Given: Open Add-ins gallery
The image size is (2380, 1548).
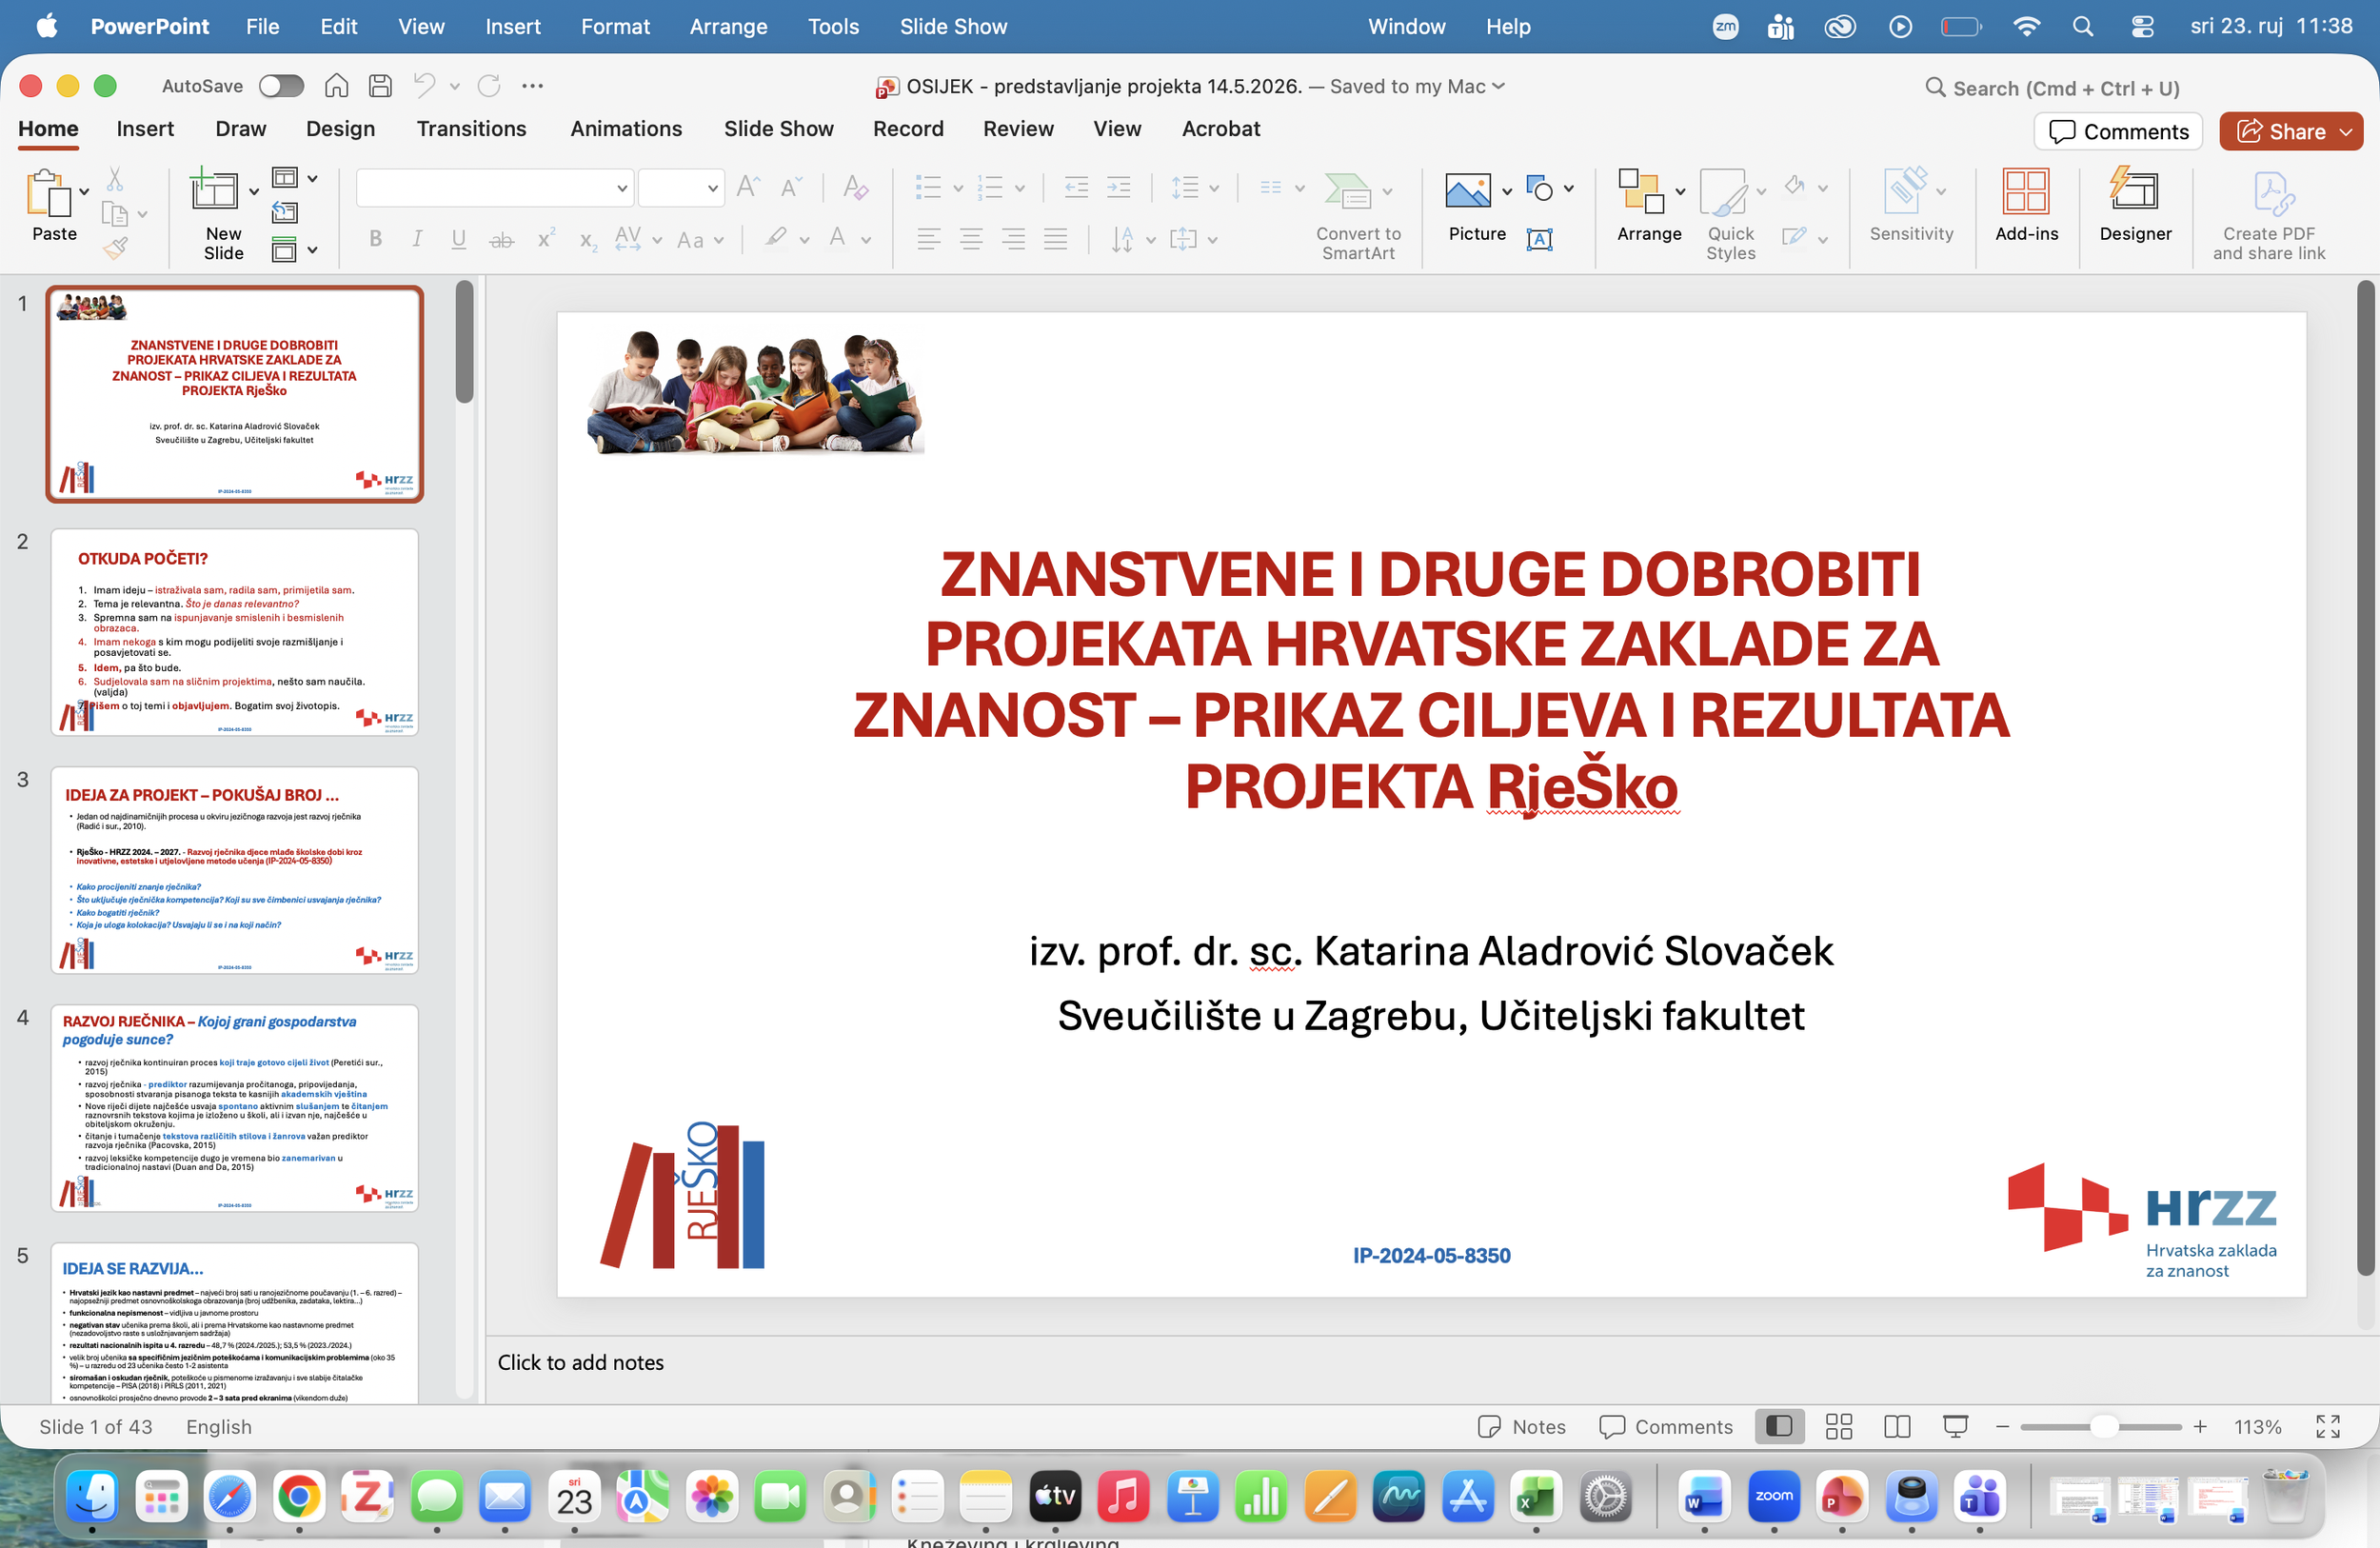Looking at the screenshot, I should (2026, 205).
